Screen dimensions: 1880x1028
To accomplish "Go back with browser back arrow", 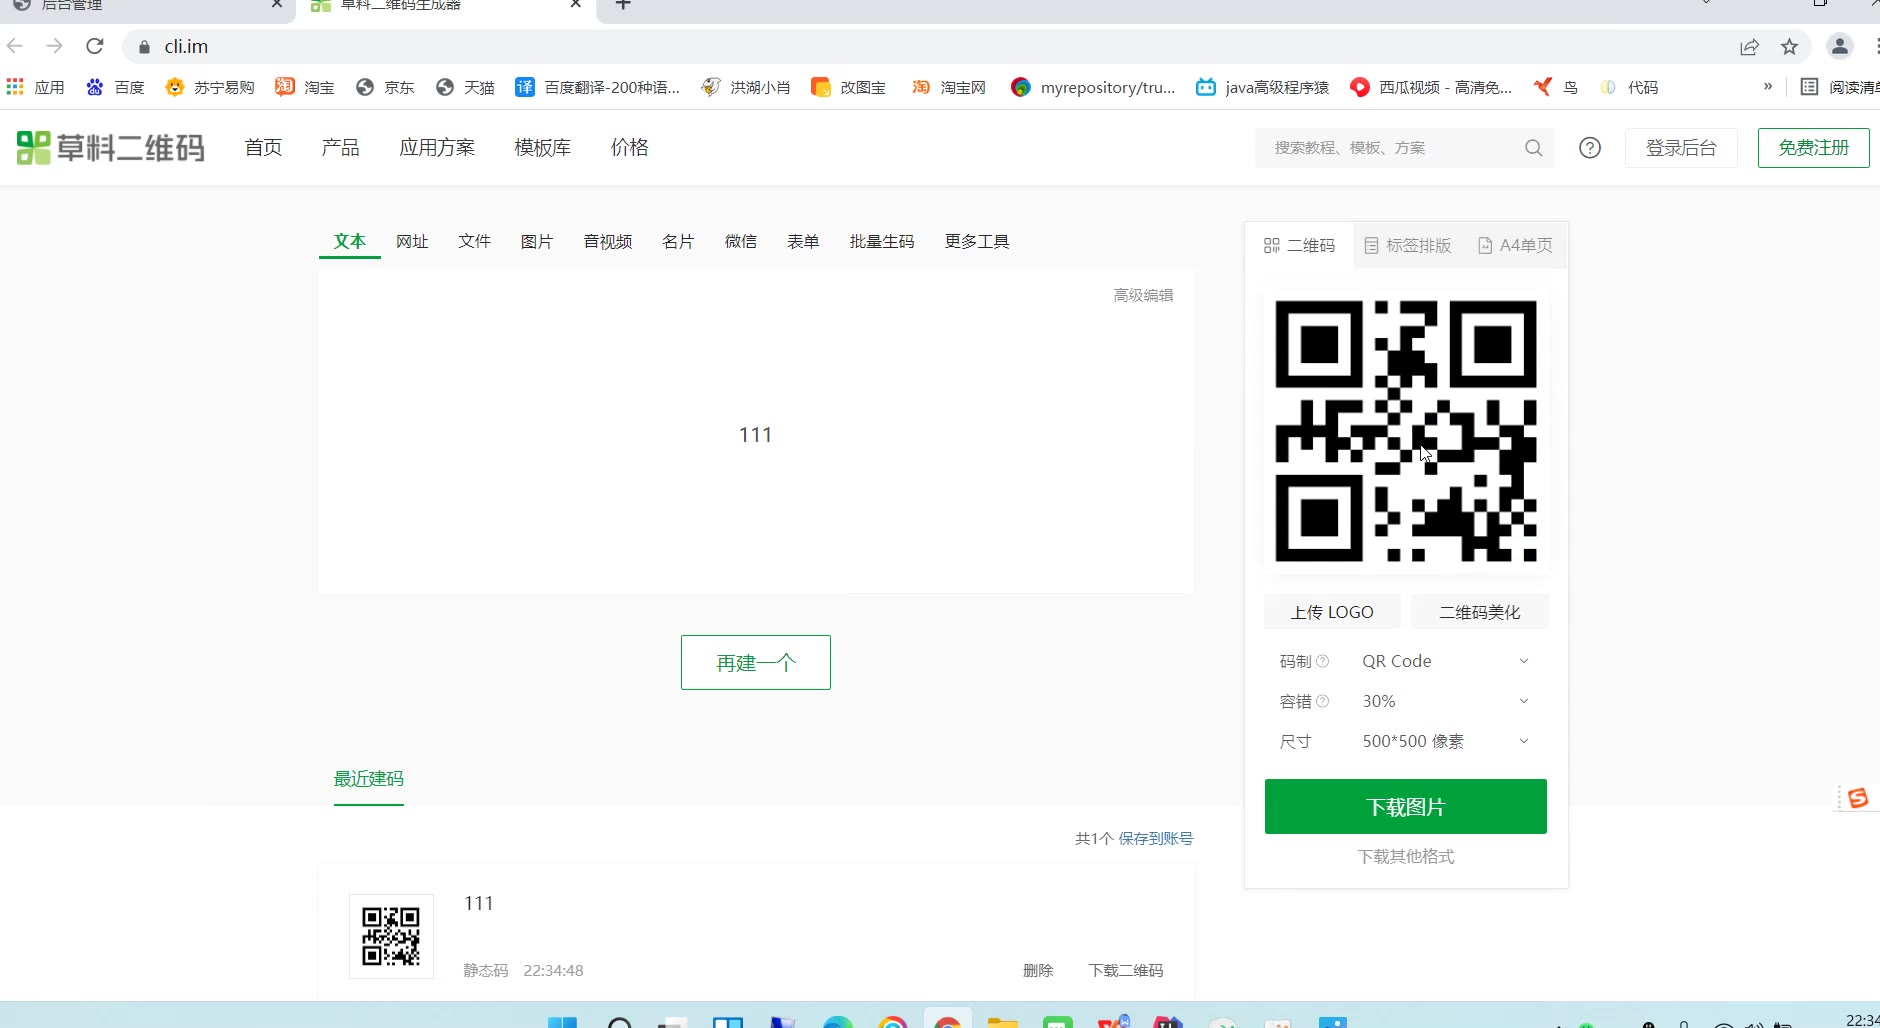I will point(15,46).
